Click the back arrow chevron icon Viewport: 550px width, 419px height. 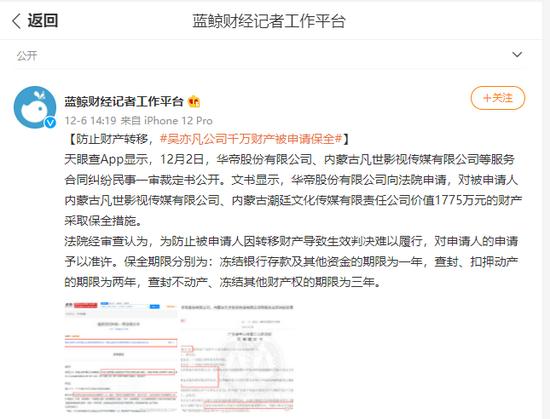coord(16,21)
